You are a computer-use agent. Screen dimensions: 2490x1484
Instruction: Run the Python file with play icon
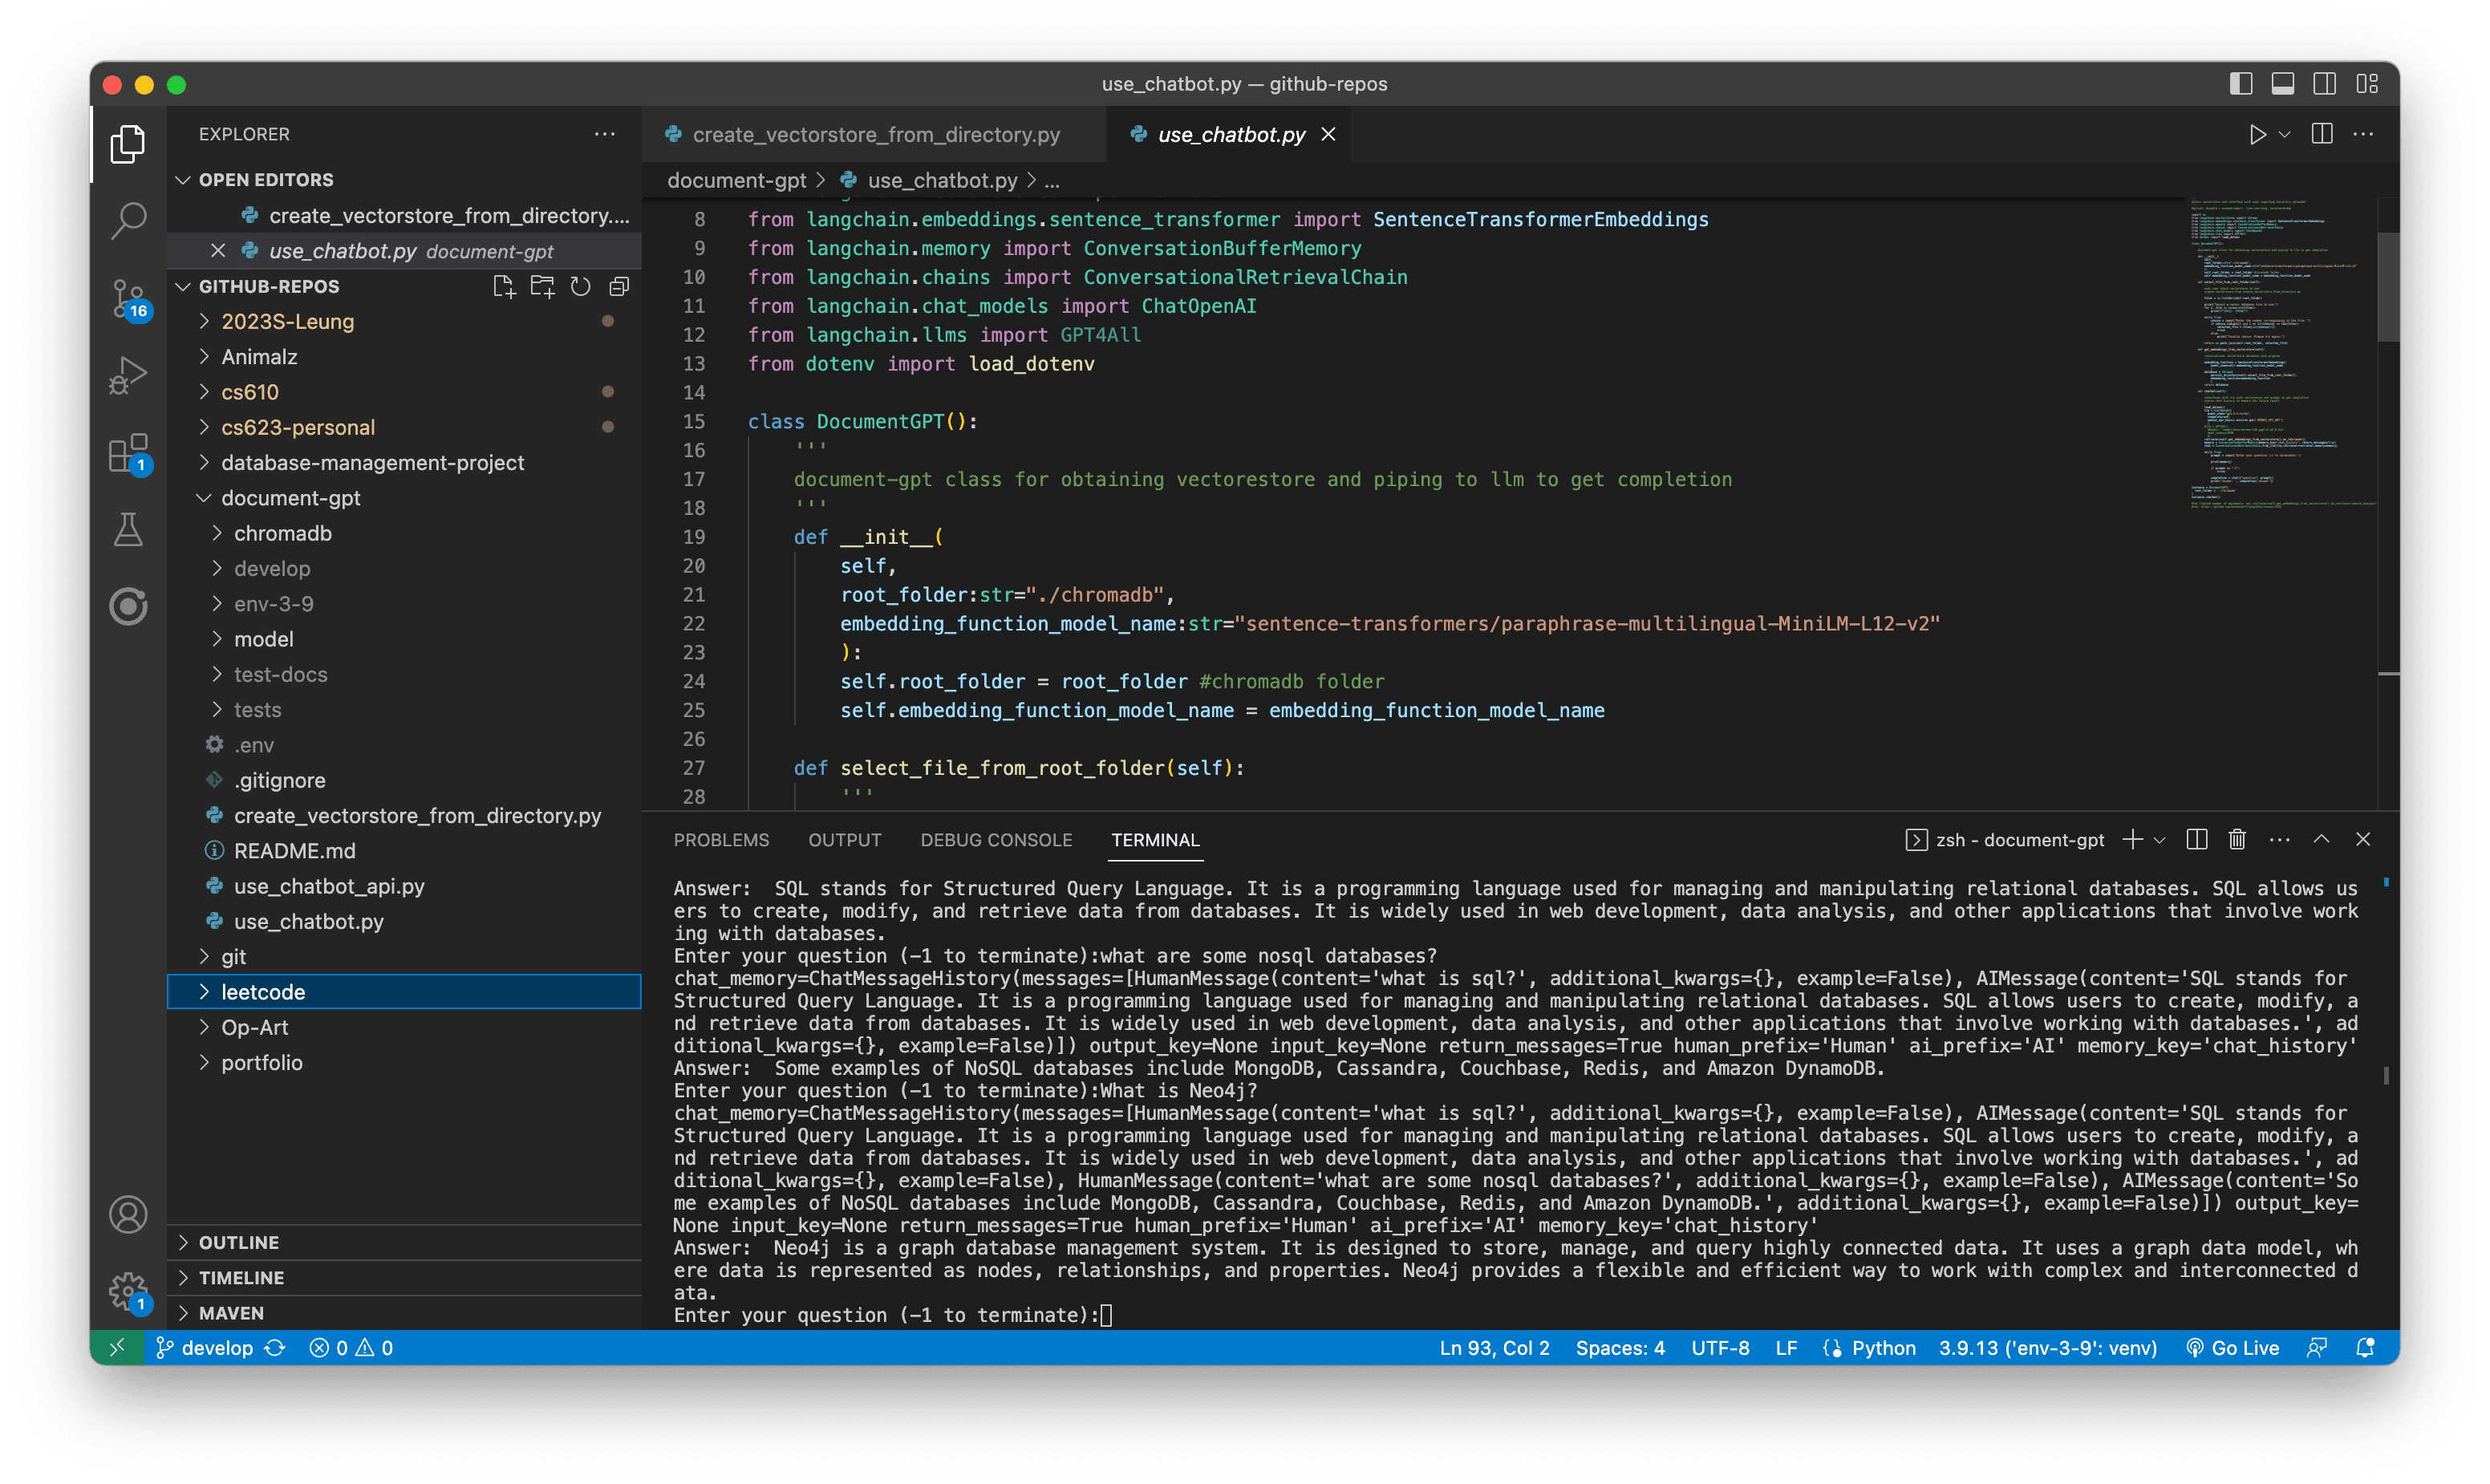point(2257,134)
